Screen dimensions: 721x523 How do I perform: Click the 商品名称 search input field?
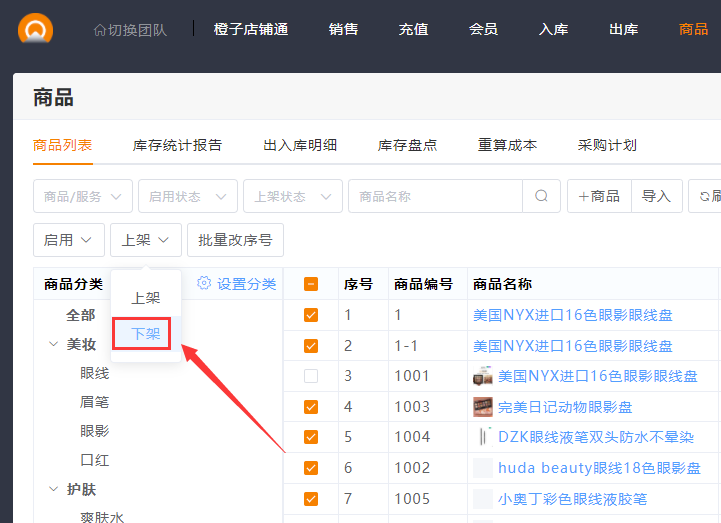click(x=435, y=196)
